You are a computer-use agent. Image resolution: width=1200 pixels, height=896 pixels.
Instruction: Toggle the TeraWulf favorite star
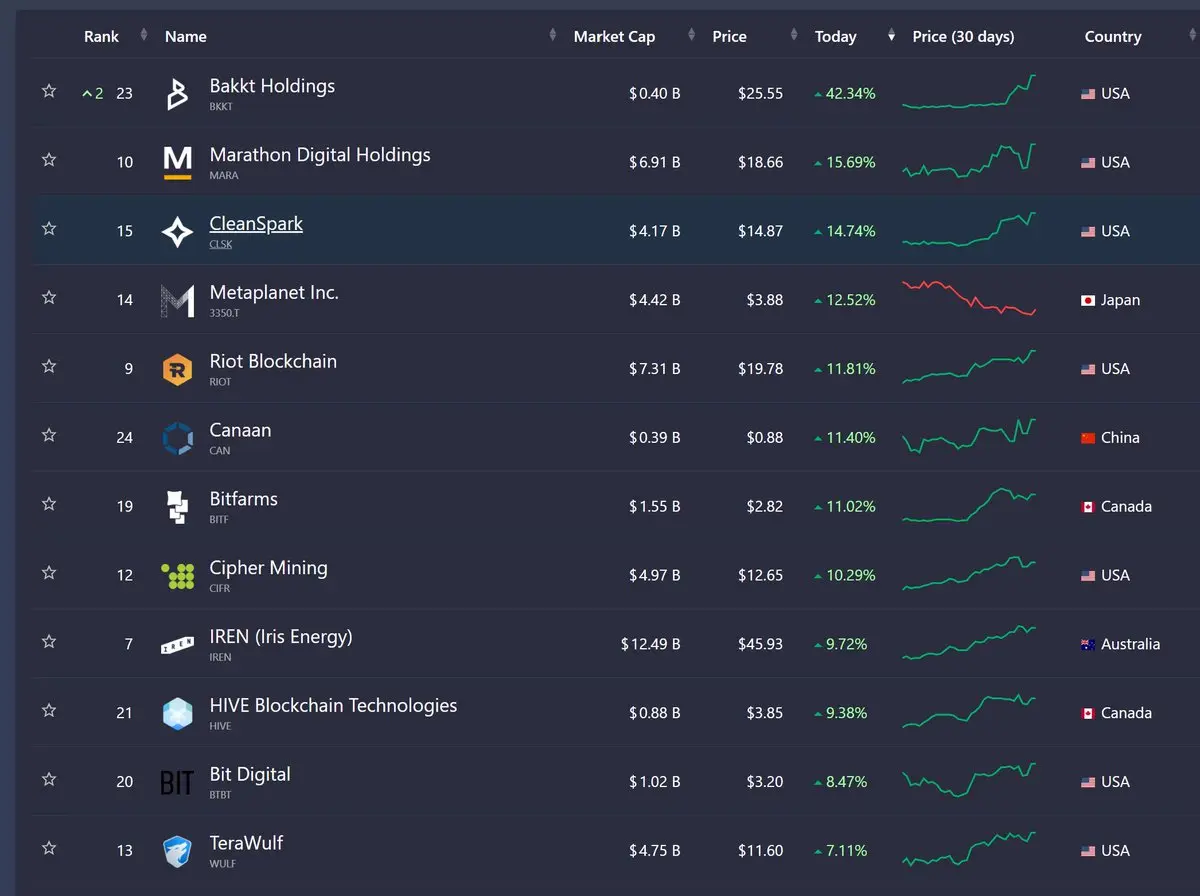pyautogui.click(x=48, y=848)
